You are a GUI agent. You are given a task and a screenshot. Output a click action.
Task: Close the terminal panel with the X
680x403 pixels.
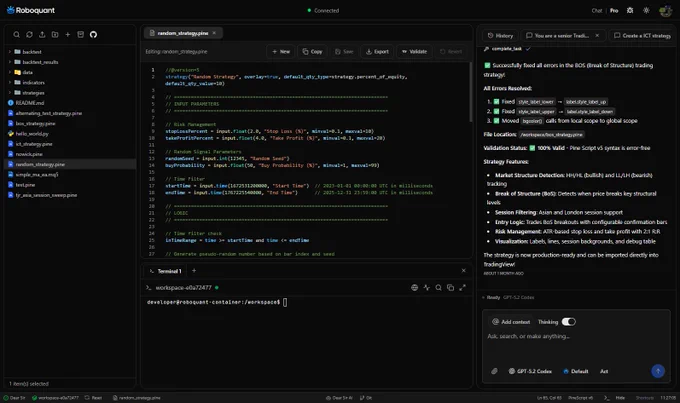click(x=464, y=270)
